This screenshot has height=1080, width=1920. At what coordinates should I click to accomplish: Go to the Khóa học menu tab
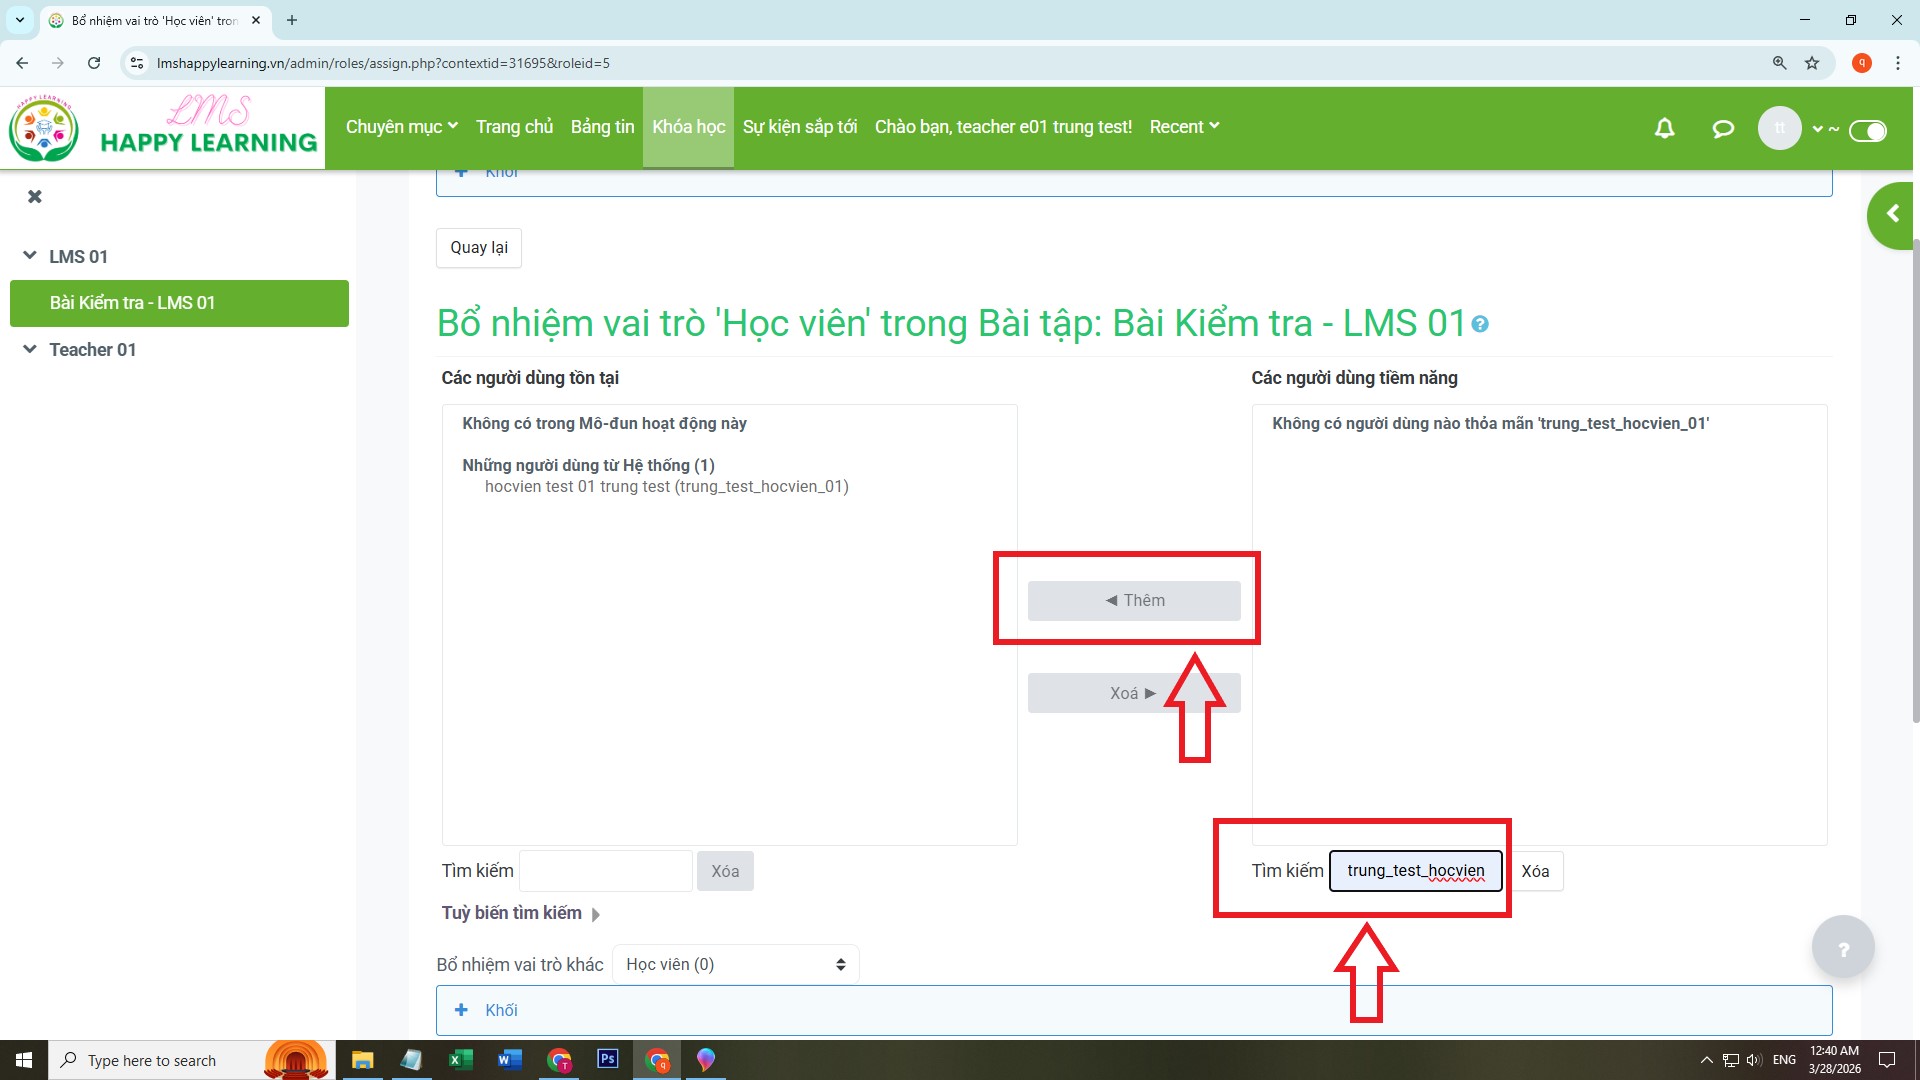(x=688, y=127)
